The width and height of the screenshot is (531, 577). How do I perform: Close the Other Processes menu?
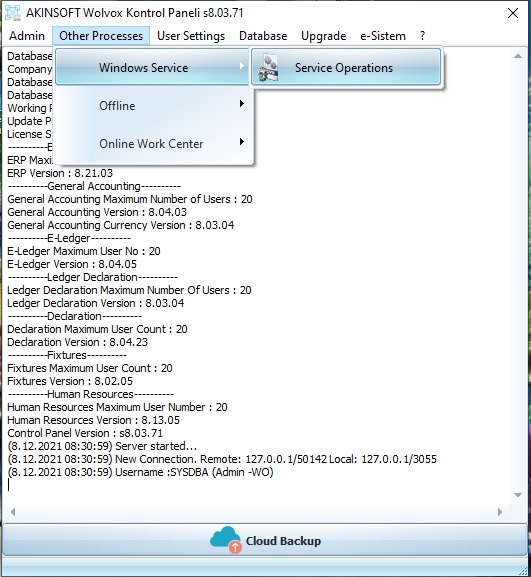tap(101, 36)
